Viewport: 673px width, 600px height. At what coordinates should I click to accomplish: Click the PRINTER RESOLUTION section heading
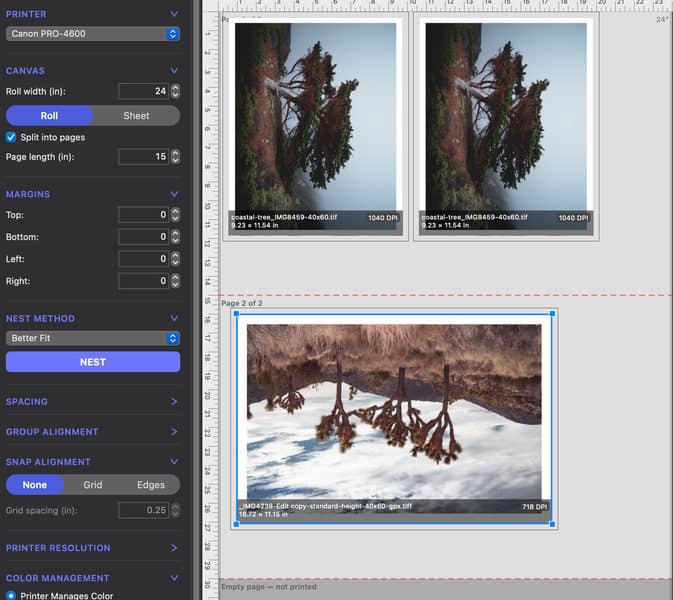[x=58, y=548]
